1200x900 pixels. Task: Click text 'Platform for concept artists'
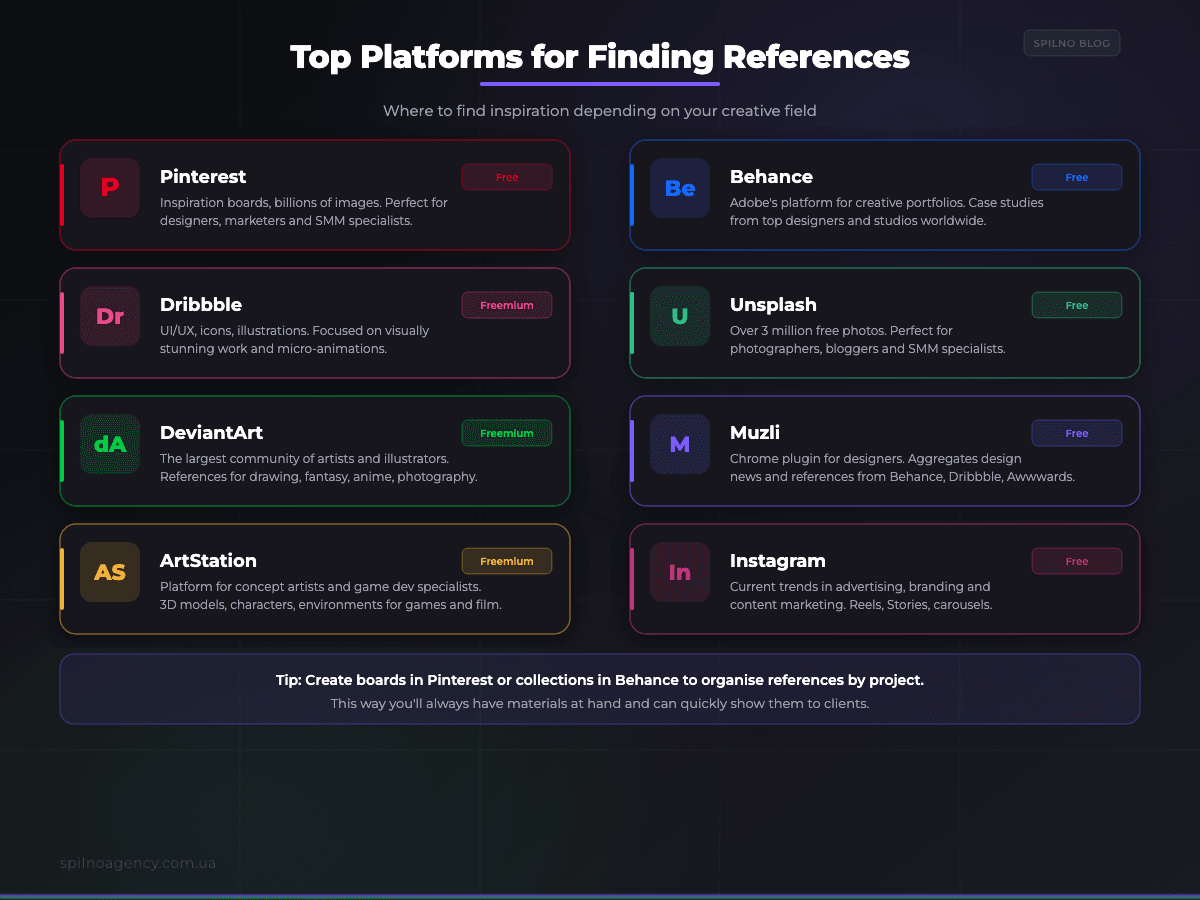(244, 587)
